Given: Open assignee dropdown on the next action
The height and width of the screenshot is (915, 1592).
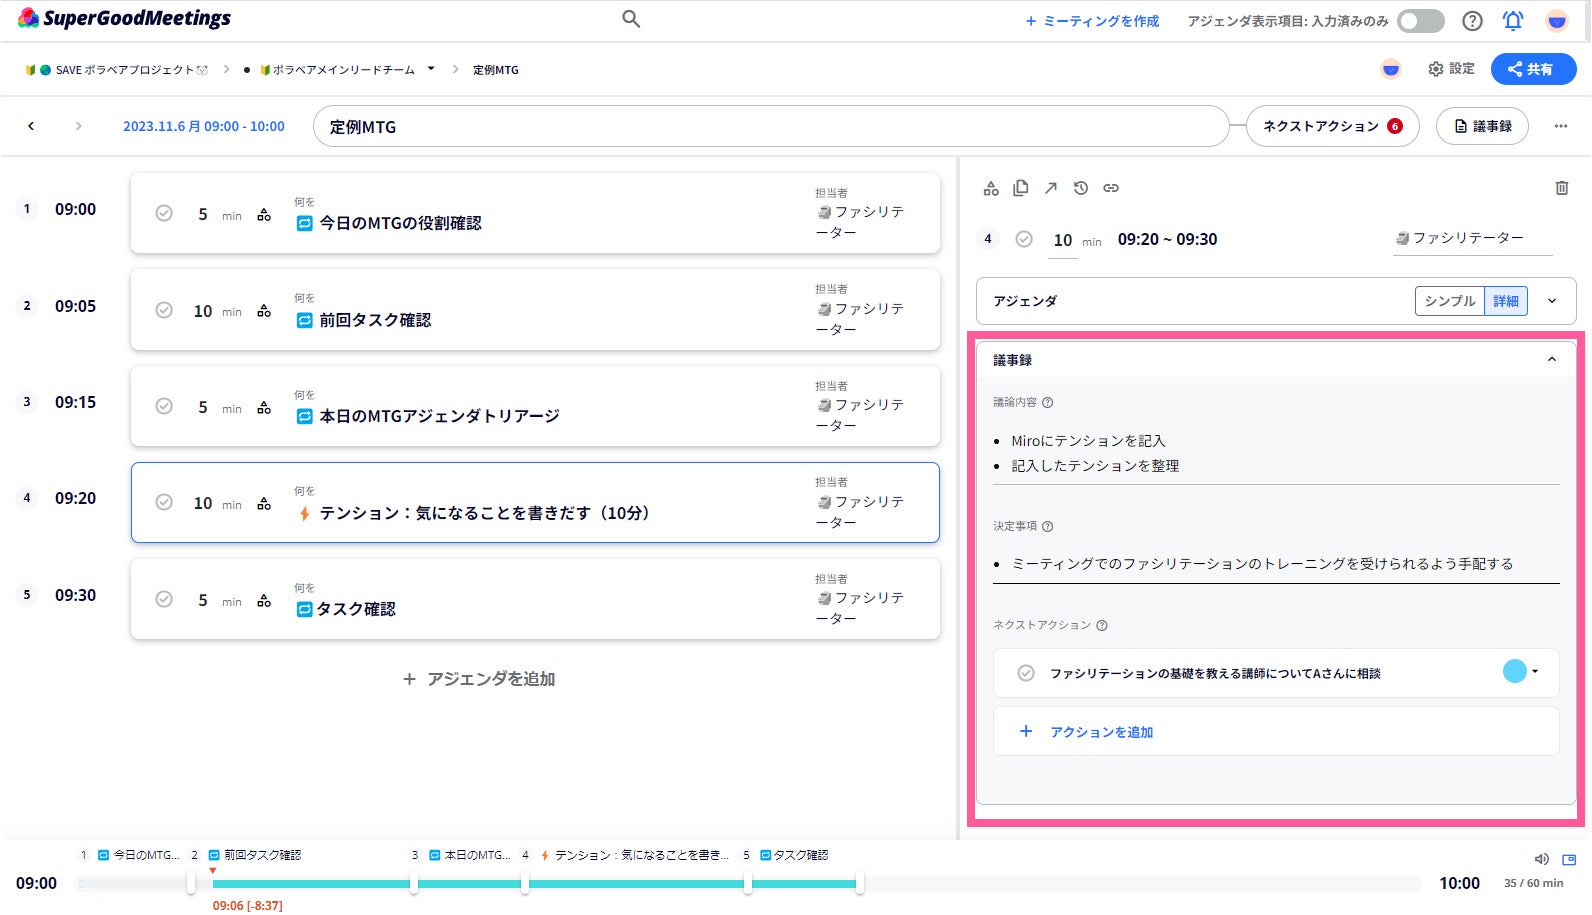Looking at the screenshot, I should 1535,671.
